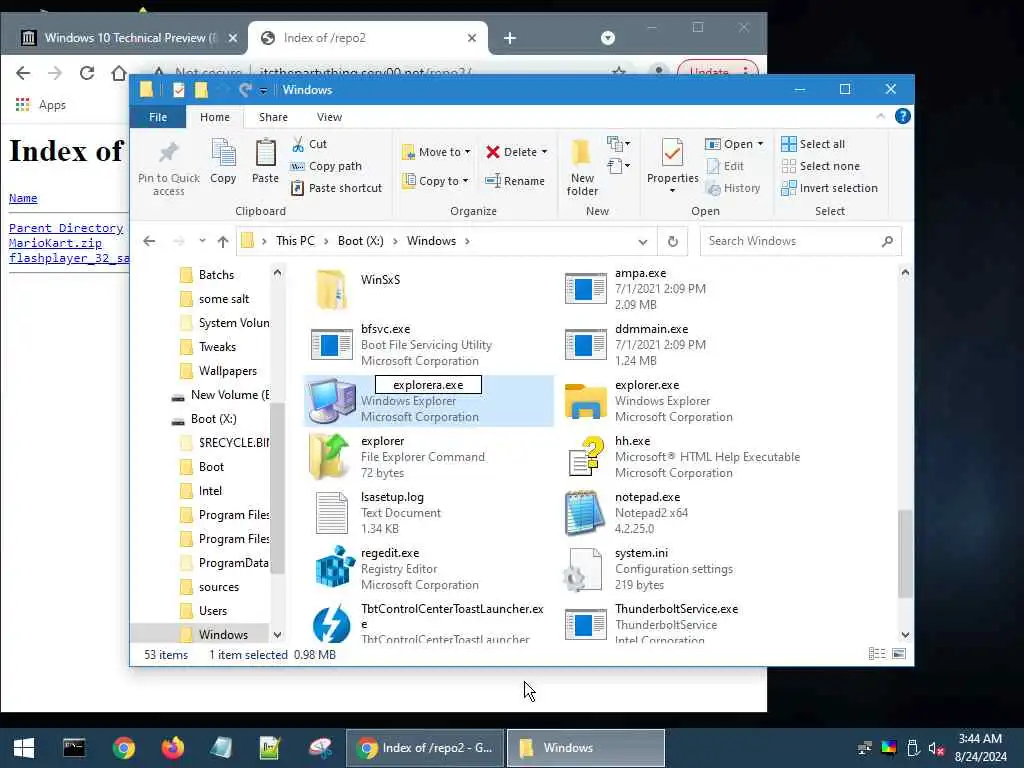This screenshot has height=768, width=1024.
Task: Select the sources folder in navigation pane
Action: tap(219, 586)
